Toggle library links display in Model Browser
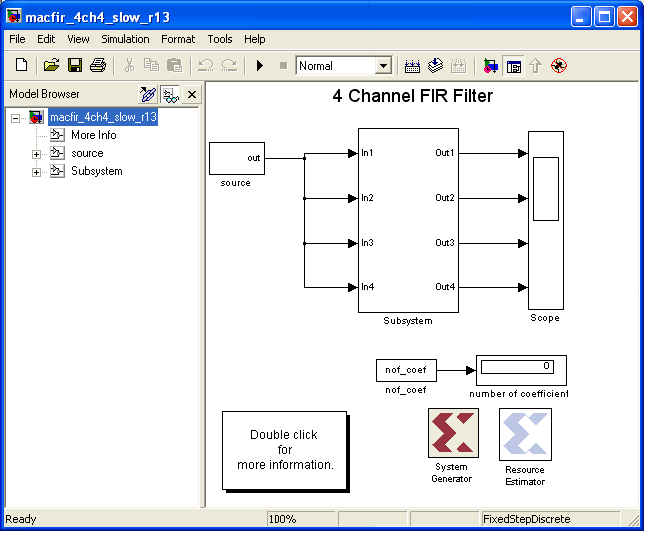This screenshot has width=648, height=533. pyautogui.click(x=148, y=94)
